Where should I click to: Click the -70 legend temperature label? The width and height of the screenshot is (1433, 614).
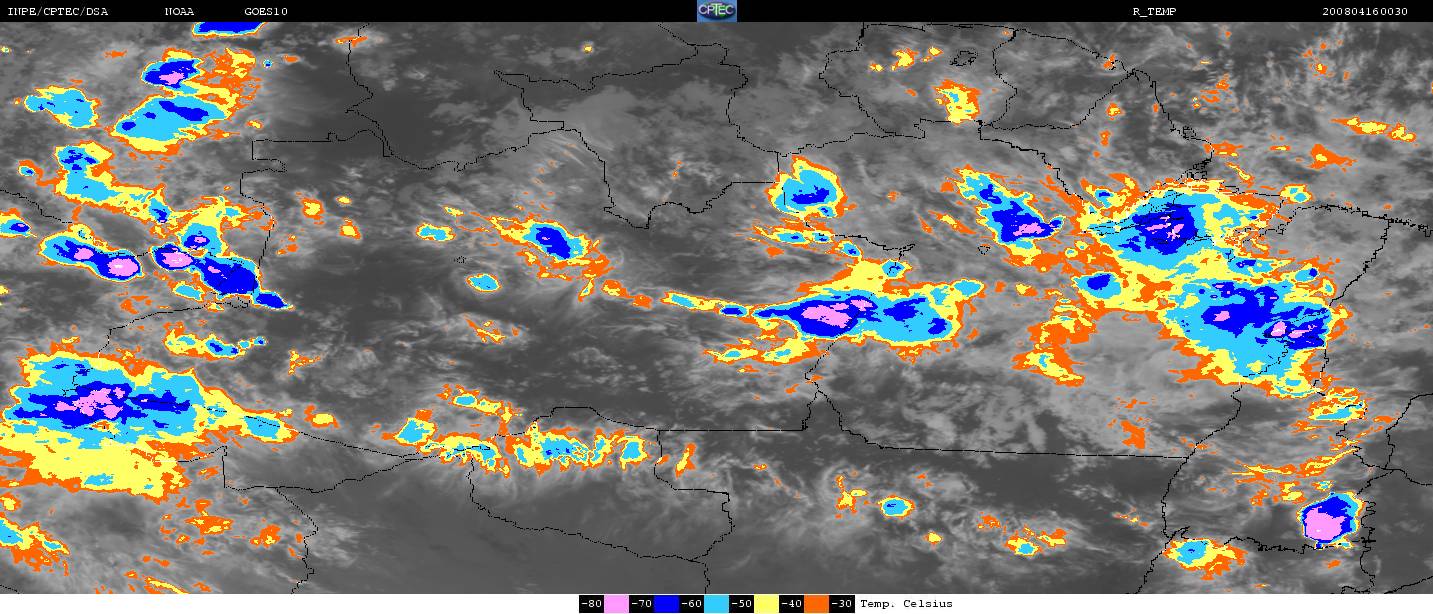[x=641, y=603]
